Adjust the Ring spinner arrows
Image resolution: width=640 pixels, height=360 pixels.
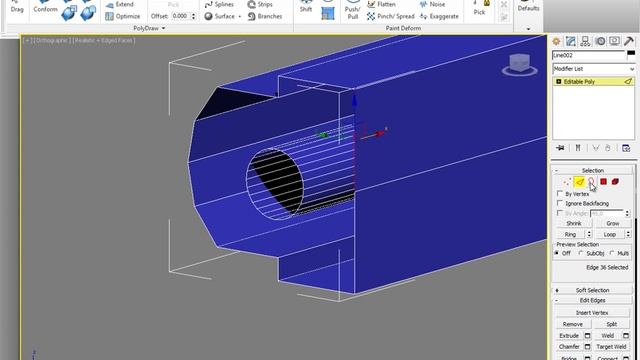click(589, 234)
